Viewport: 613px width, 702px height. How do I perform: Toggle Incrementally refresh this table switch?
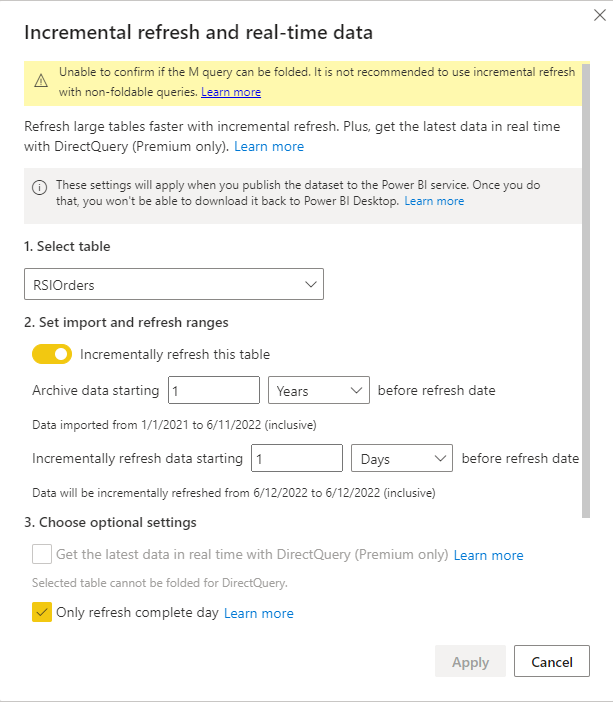[x=52, y=354]
